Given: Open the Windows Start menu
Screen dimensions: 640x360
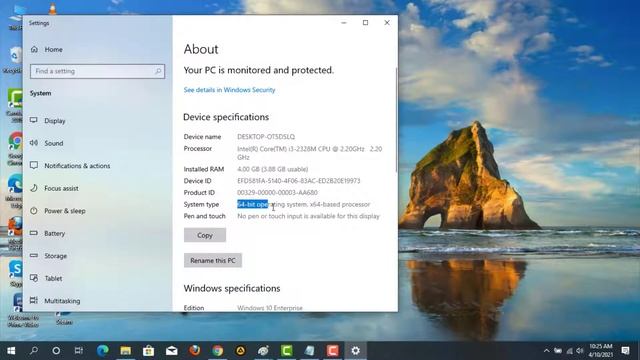Looking at the screenshot, I should tap(11, 351).
